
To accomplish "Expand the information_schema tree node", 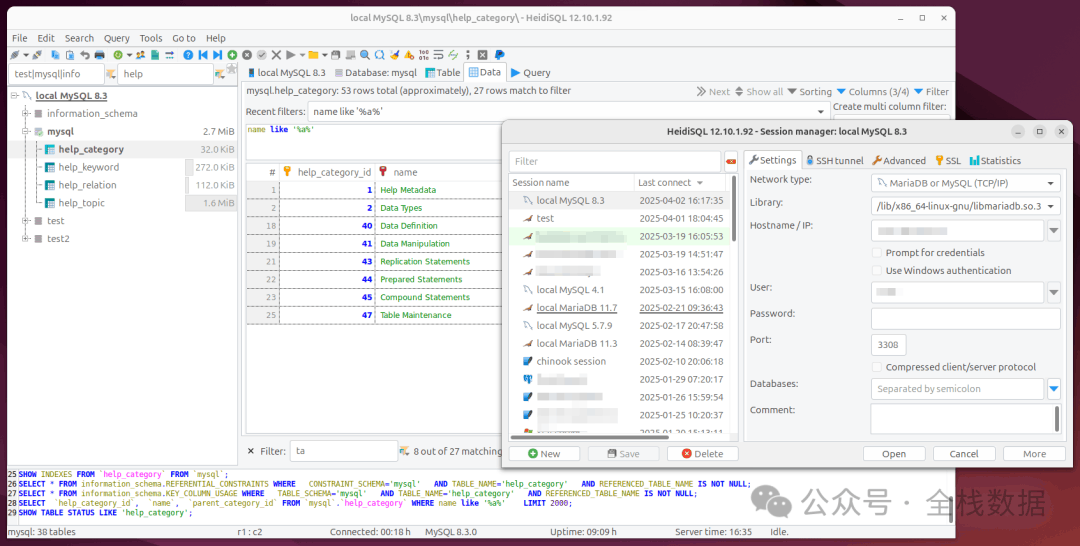I will [25, 114].
